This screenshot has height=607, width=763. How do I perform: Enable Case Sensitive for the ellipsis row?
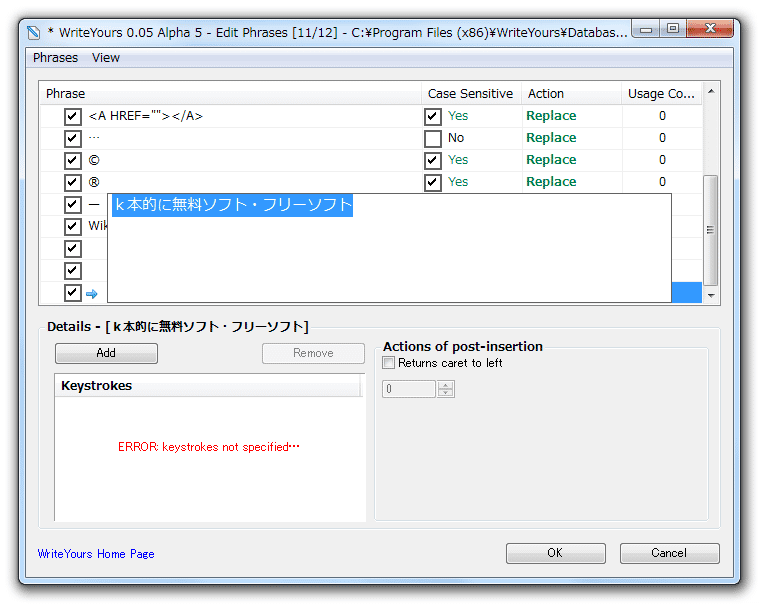coord(433,138)
